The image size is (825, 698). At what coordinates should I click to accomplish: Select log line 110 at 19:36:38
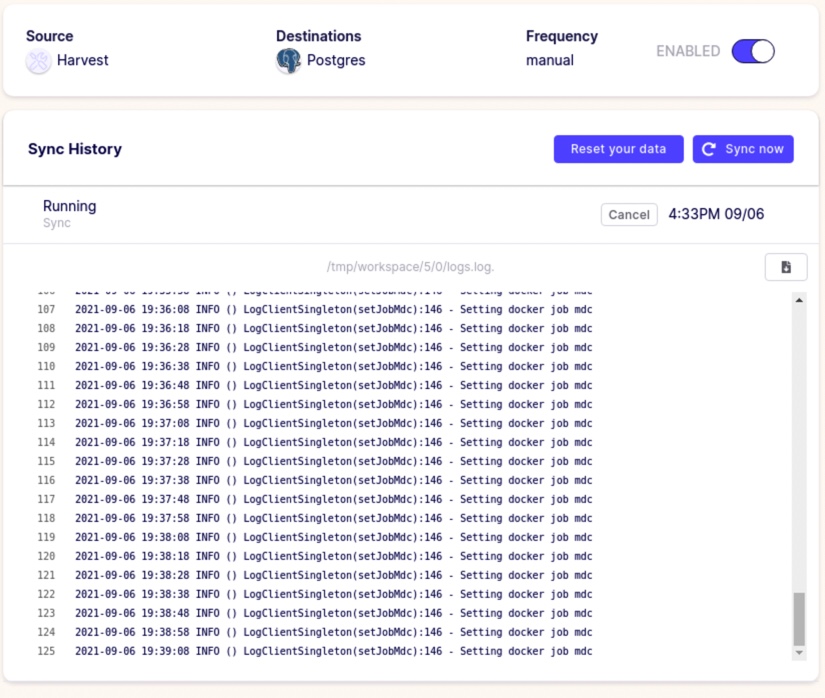tap(315, 366)
